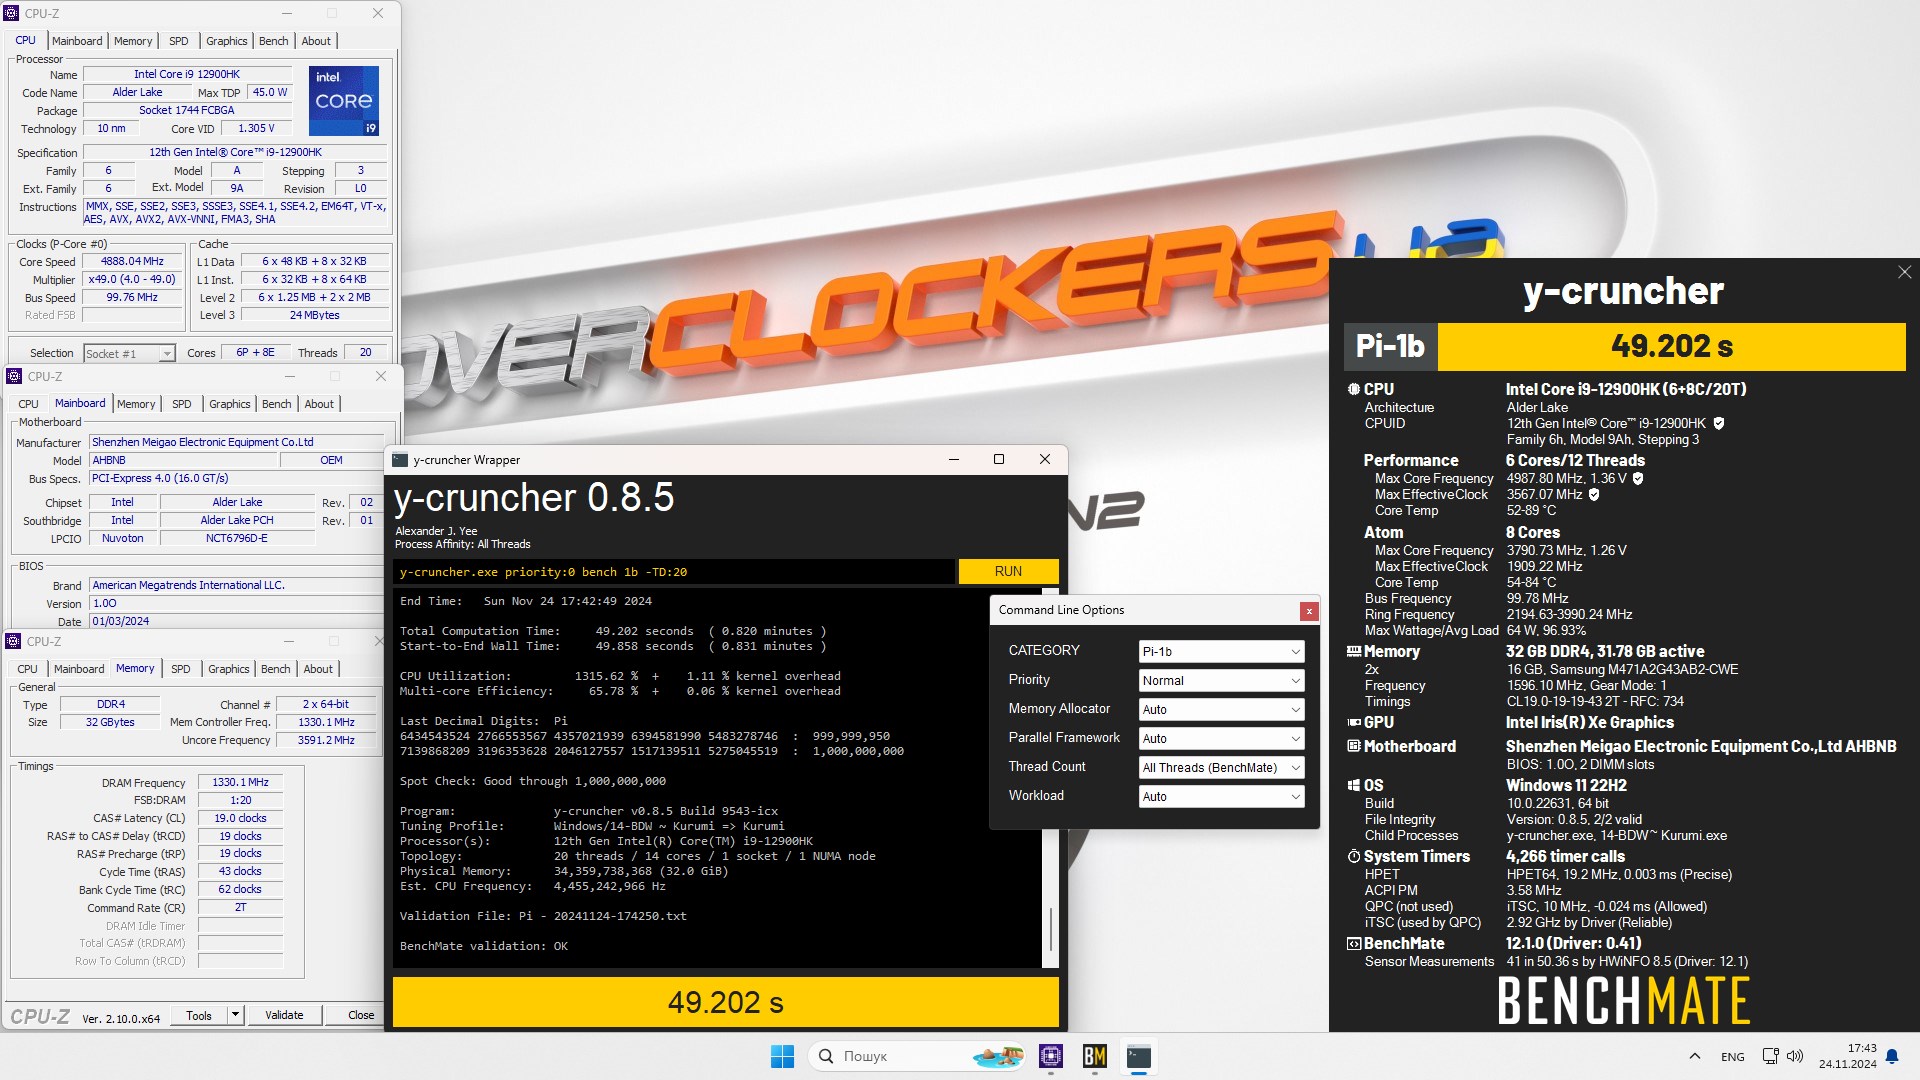The height and width of the screenshot is (1080, 1920).
Task: Click the DRAM Frequency value 1330.1 MHz
Action: click(x=240, y=782)
